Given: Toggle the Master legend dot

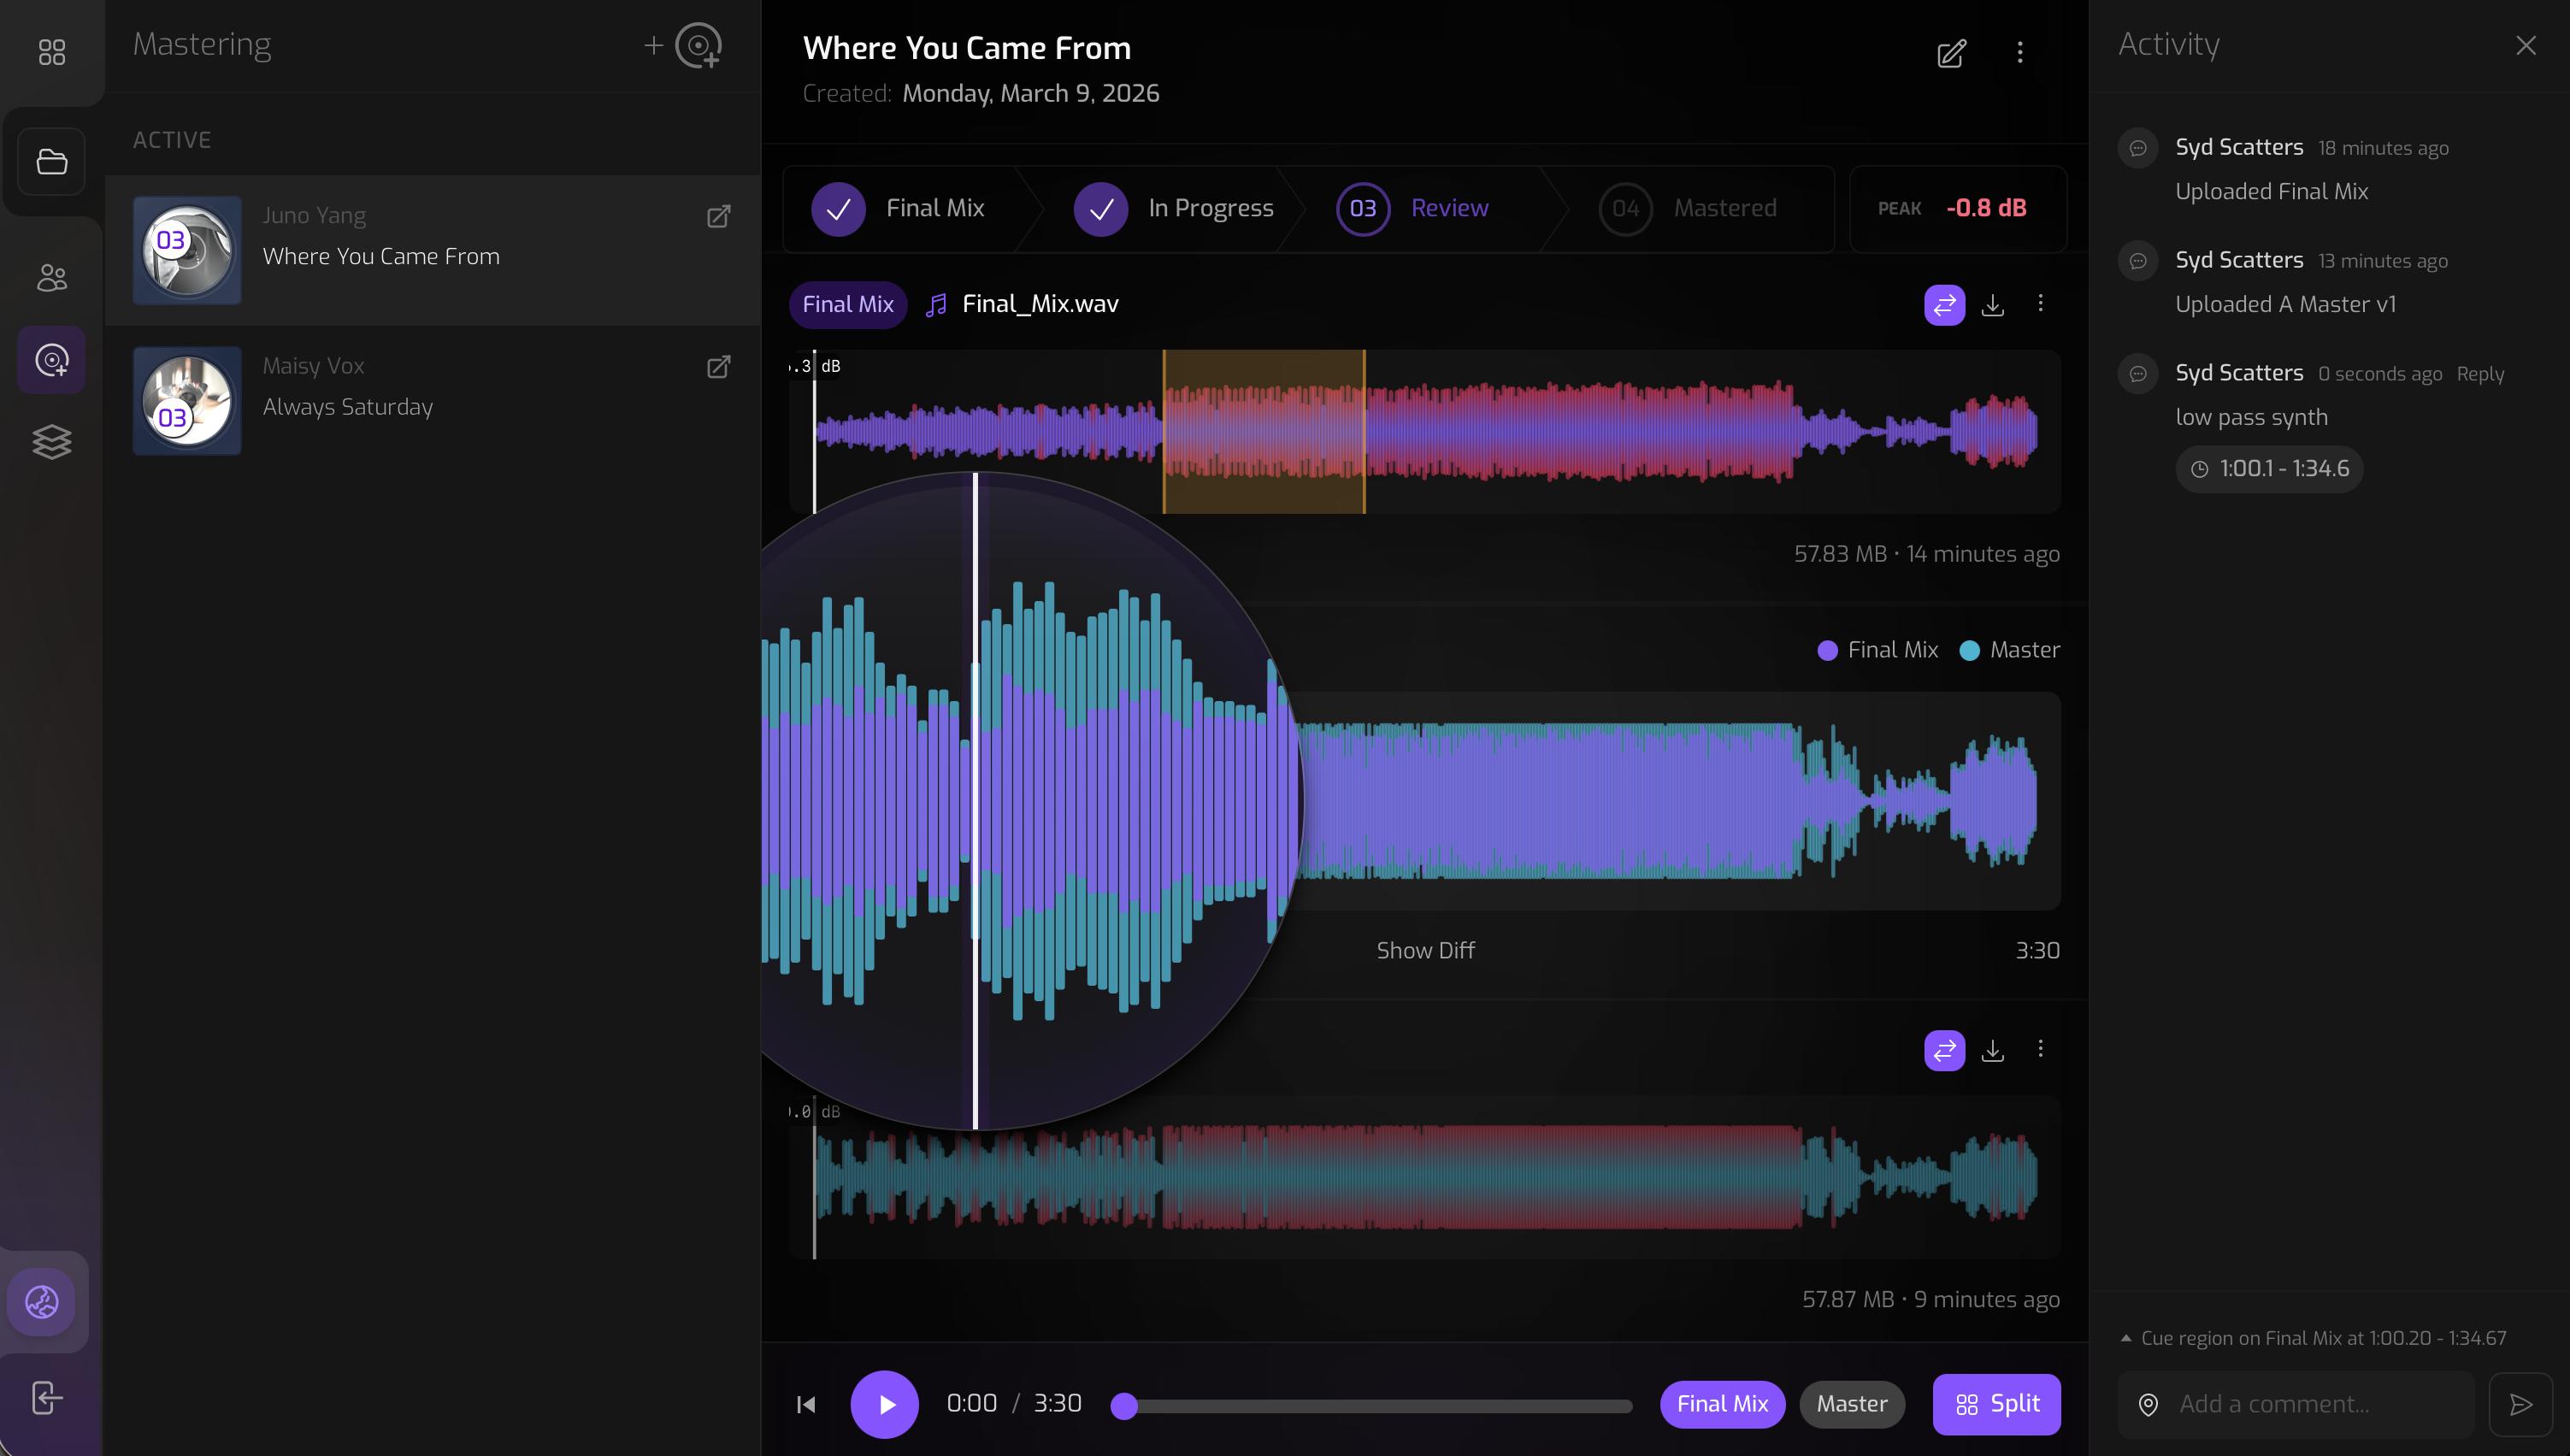Looking at the screenshot, I should [1968, 649].
